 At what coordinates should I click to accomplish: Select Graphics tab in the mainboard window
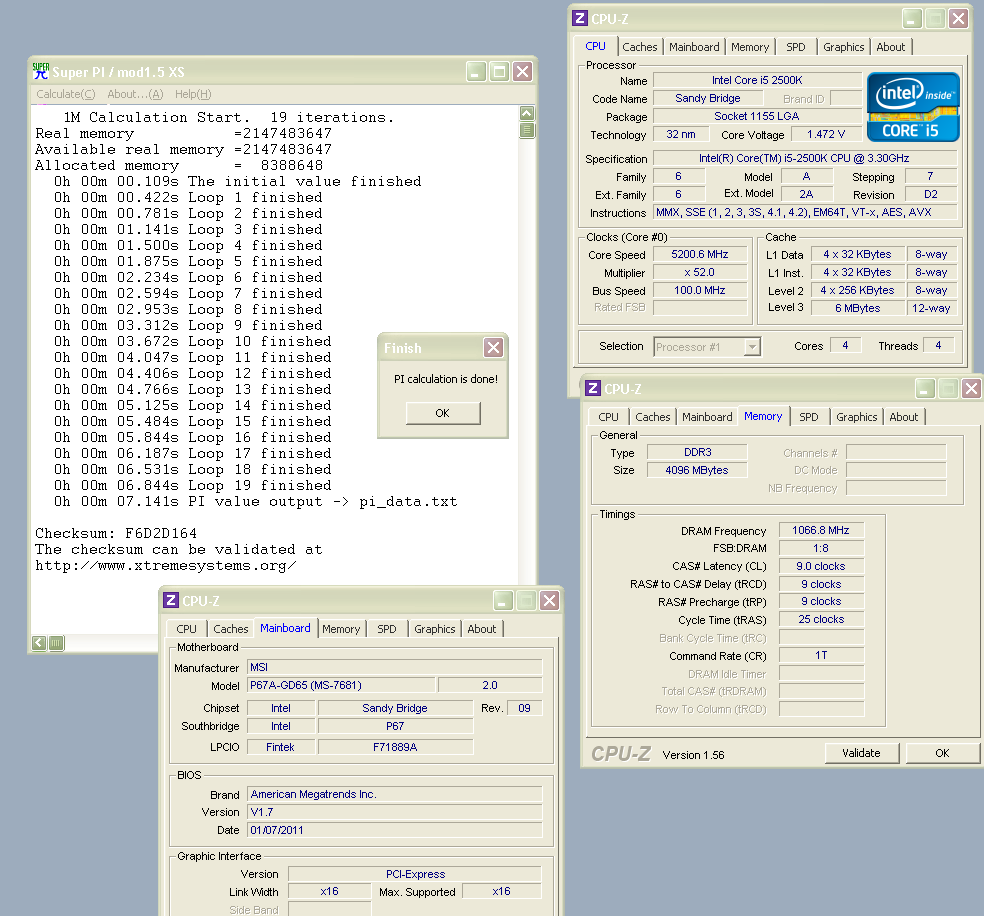click(434, 629)
